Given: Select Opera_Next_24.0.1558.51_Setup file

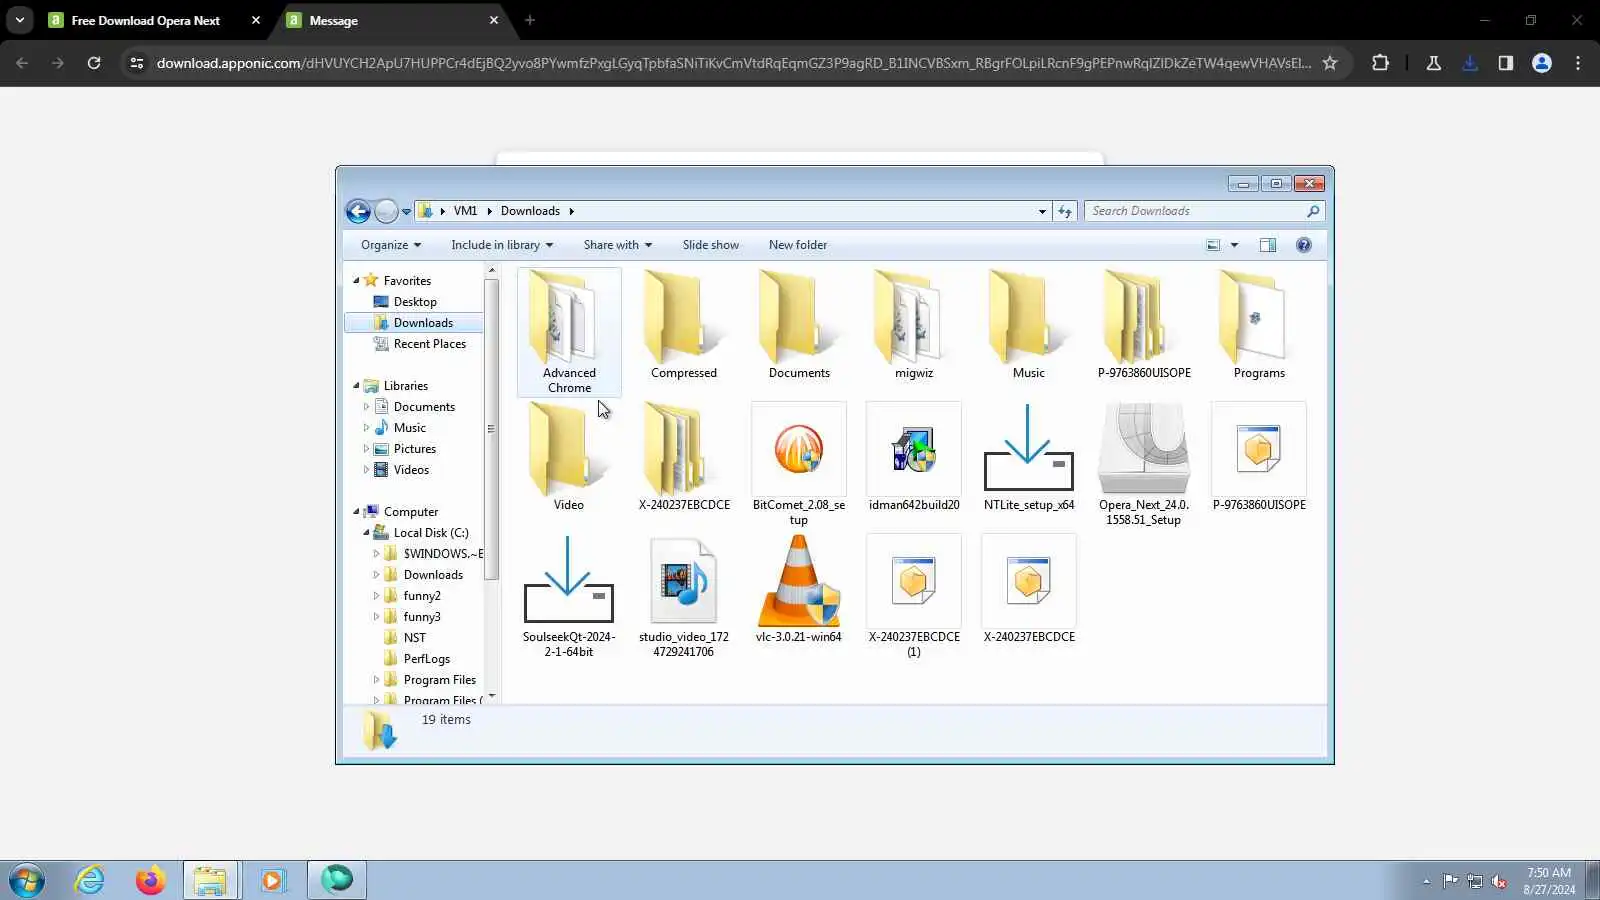Looking at the screenshot, I should pyautogui.click(x=1144, y=464).
